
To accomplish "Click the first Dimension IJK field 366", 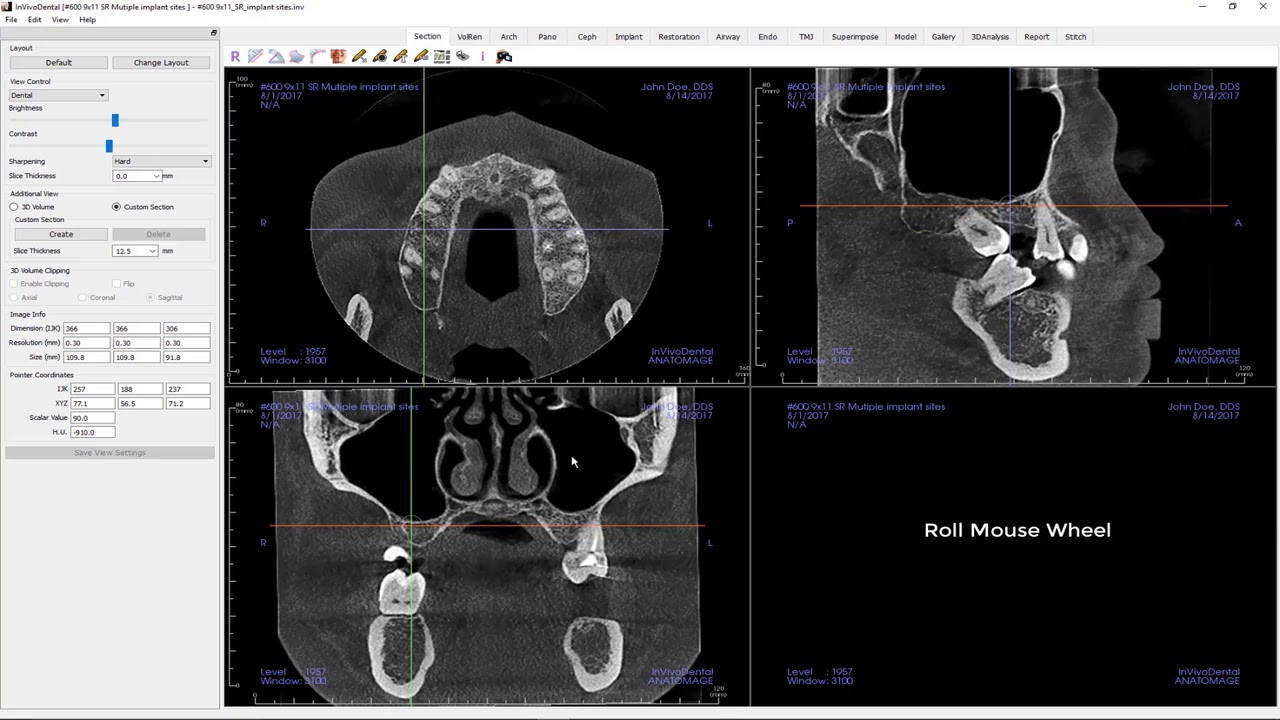I will 87,329.
